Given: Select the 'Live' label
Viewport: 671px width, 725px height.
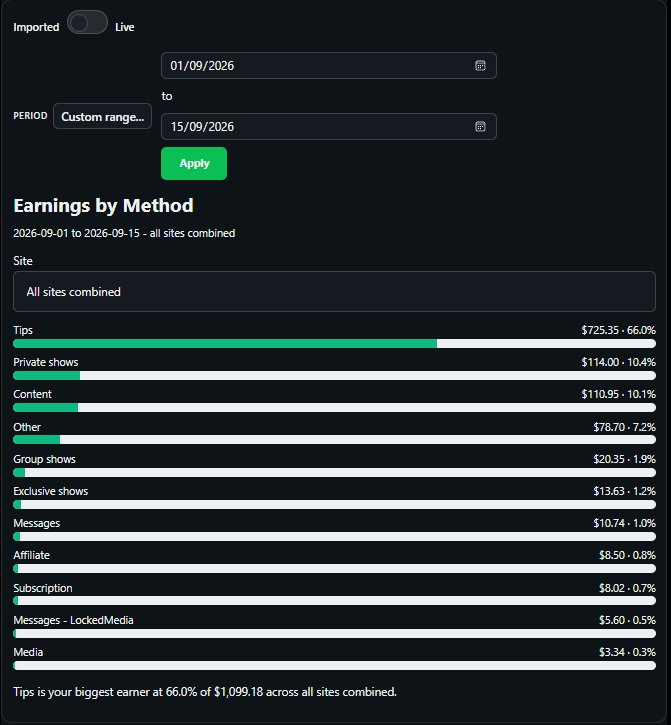Looking at the screenshot, I should [x=124, y=27].
